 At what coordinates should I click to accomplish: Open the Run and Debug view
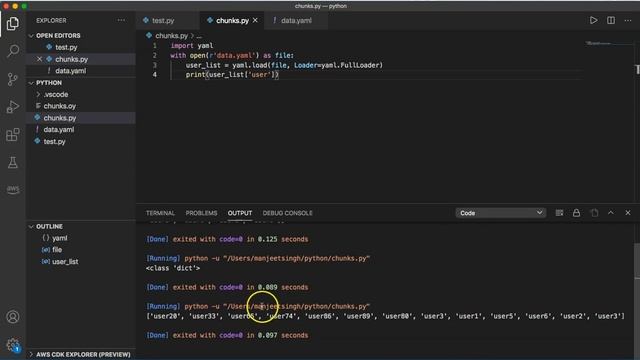(x=13, y=107)
